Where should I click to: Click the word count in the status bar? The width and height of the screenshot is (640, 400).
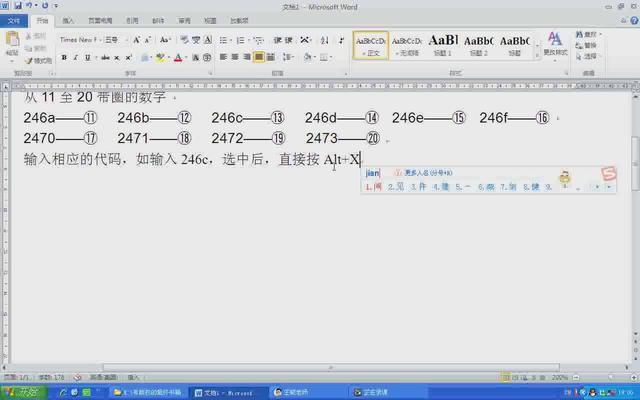[x=51, y=378]
